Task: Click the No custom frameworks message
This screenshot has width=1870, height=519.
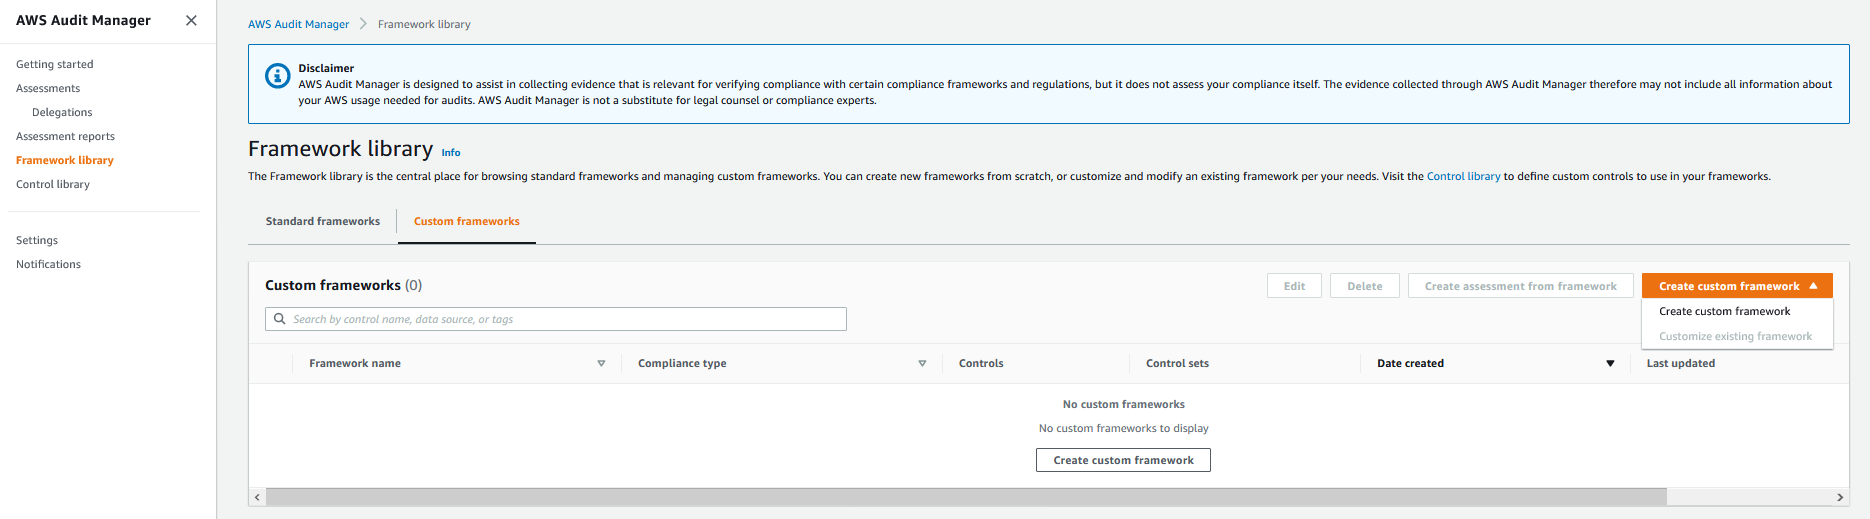Action: (x=1123, y=404)
